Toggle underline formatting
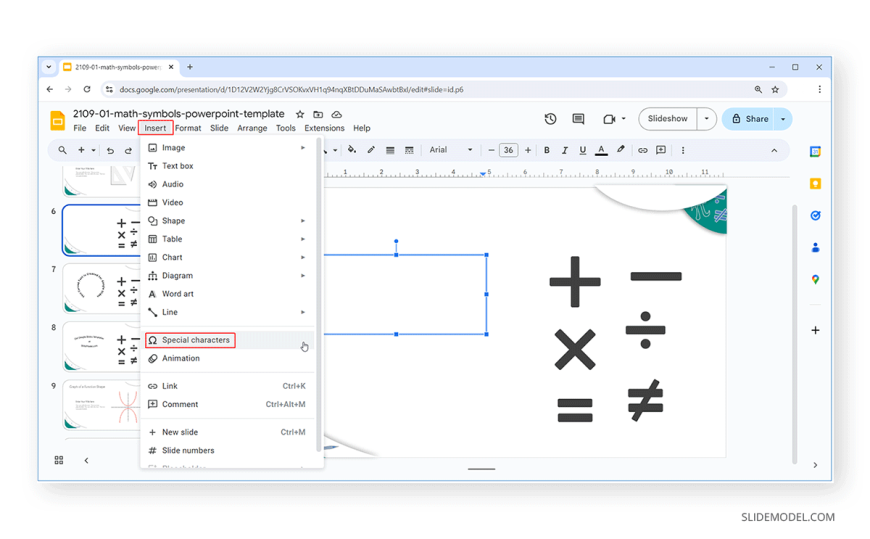 [x=583, y=150]
